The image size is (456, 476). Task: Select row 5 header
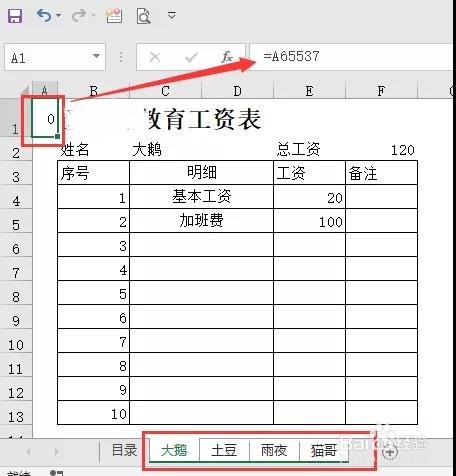click(16, 221)
